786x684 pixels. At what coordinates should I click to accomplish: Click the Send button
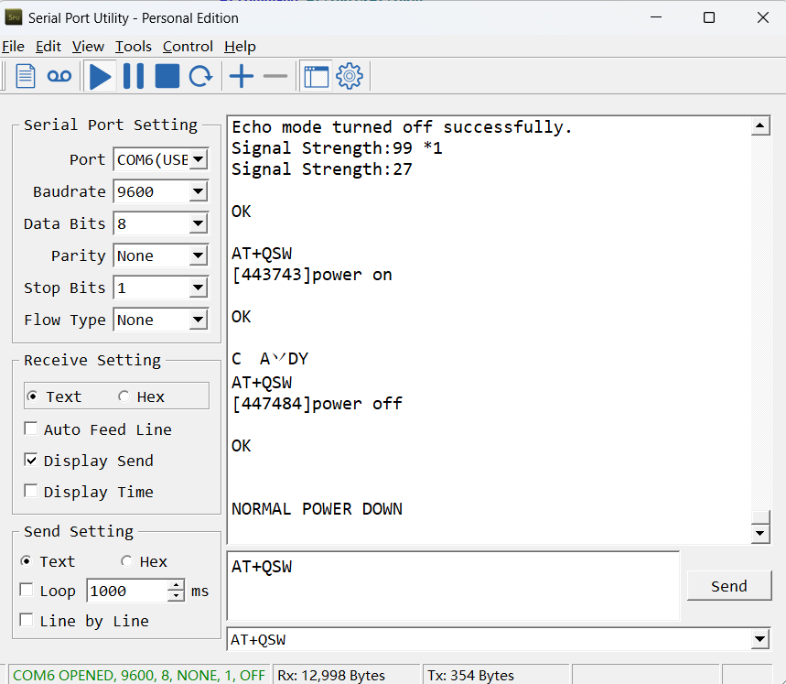pos(729,586)
